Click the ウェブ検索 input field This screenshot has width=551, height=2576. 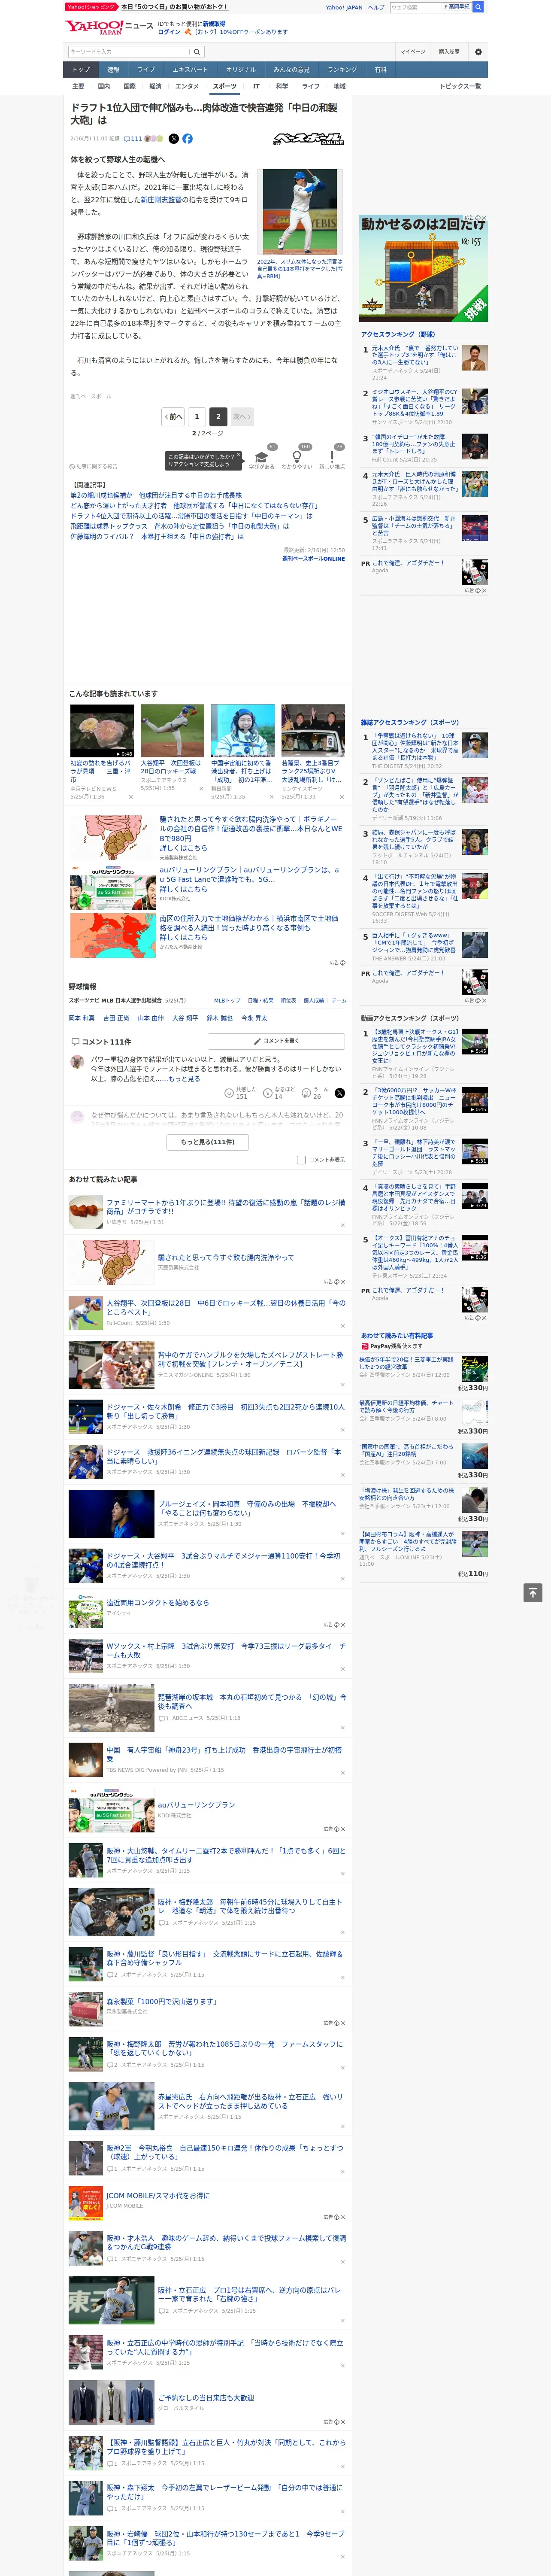click(x=415, y=7)
